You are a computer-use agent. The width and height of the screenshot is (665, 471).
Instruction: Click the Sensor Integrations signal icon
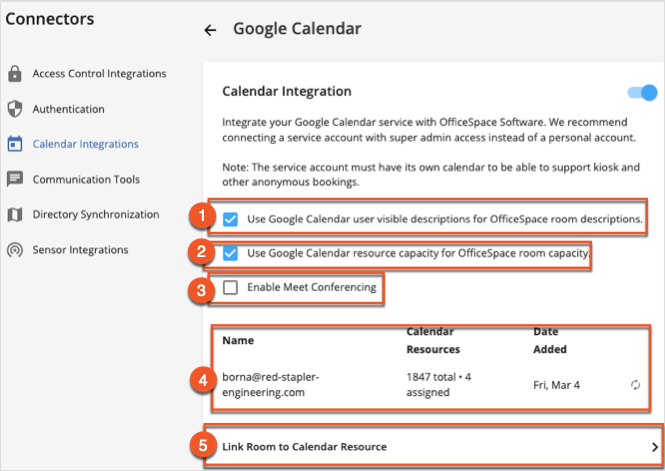pyautogui.click(x=15, y=250)
